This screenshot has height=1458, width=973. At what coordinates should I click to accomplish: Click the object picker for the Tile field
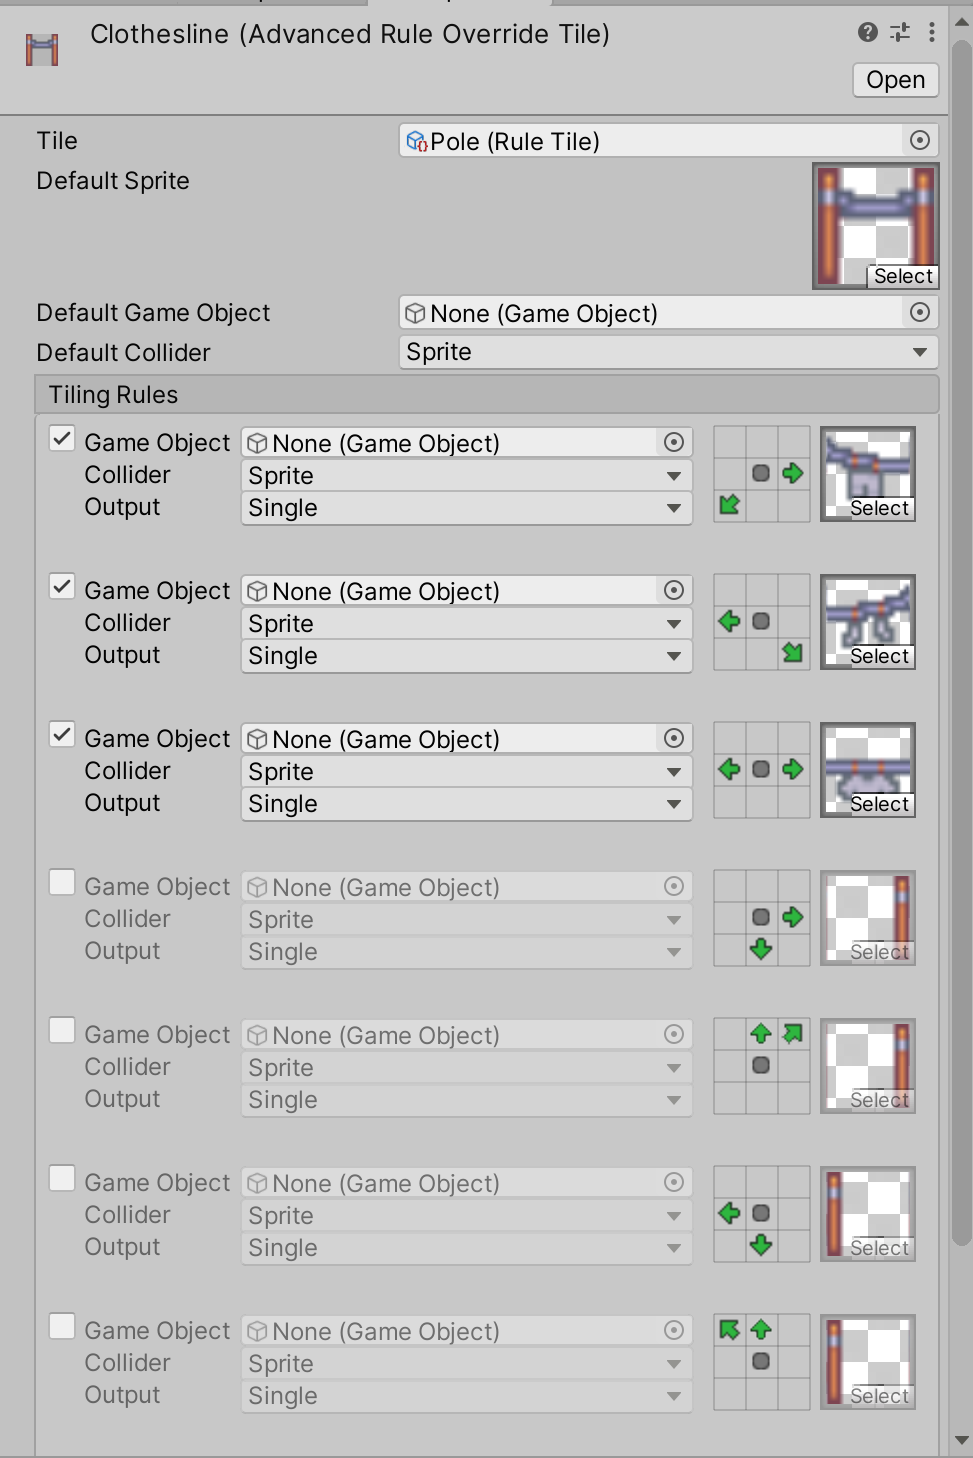tap(919, 141)
